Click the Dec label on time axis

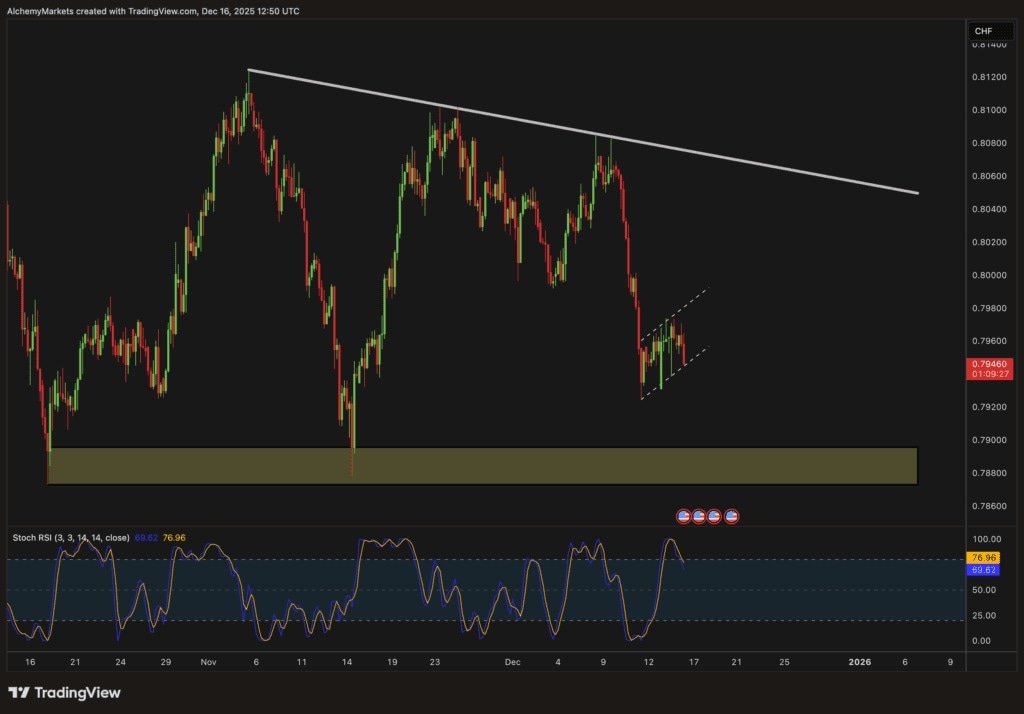(512, 662)
